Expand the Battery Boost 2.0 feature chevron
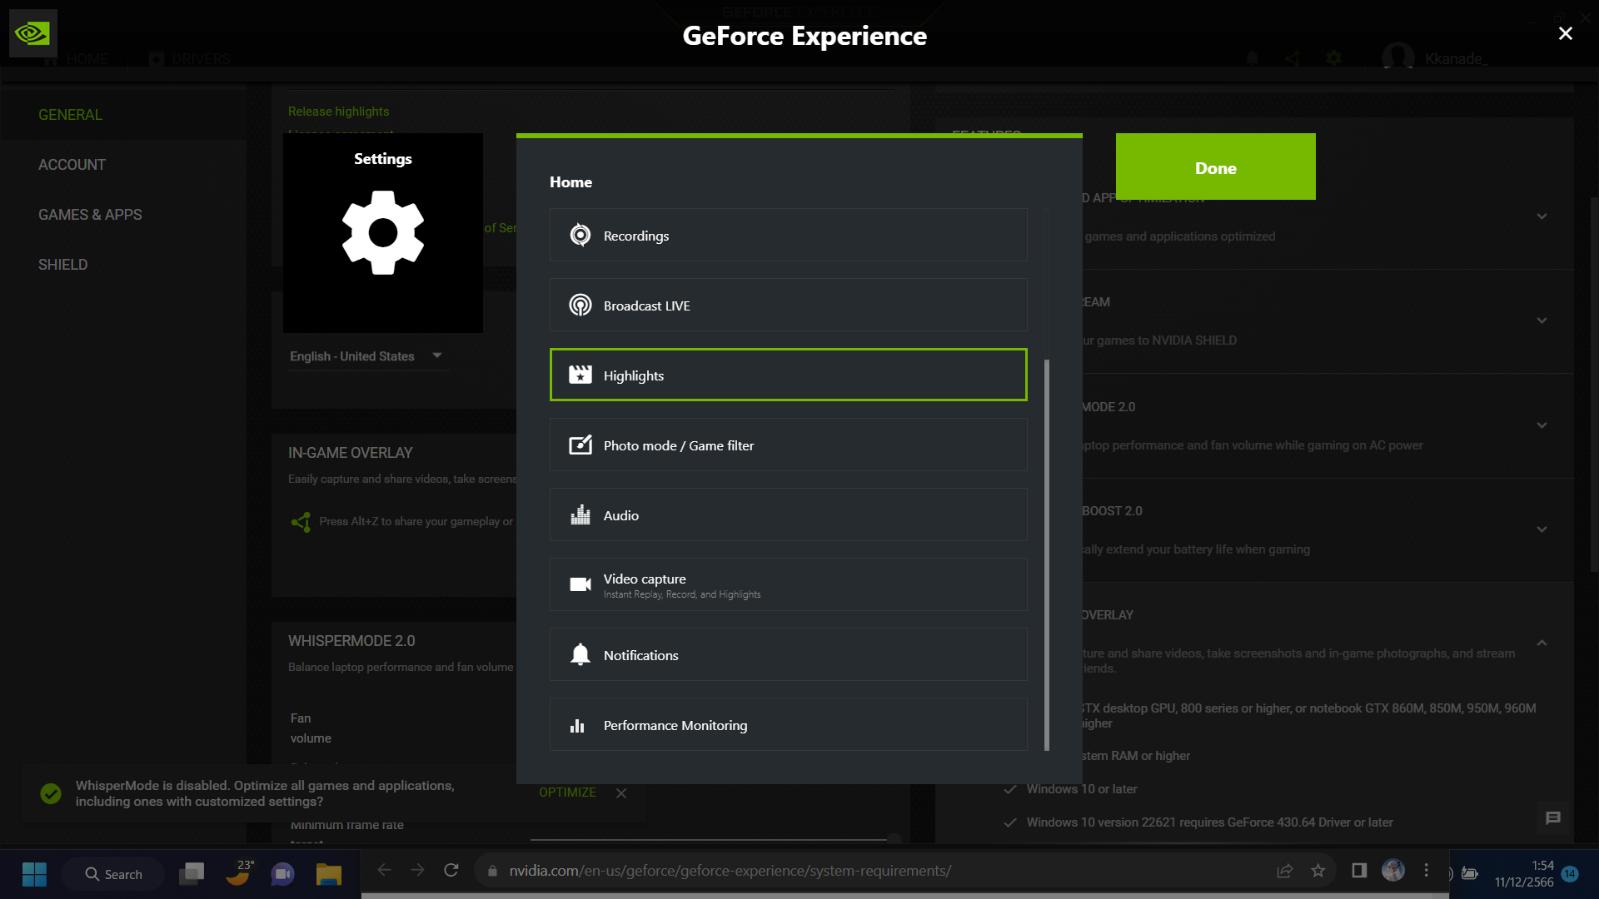 click(x=1541, y=529)
